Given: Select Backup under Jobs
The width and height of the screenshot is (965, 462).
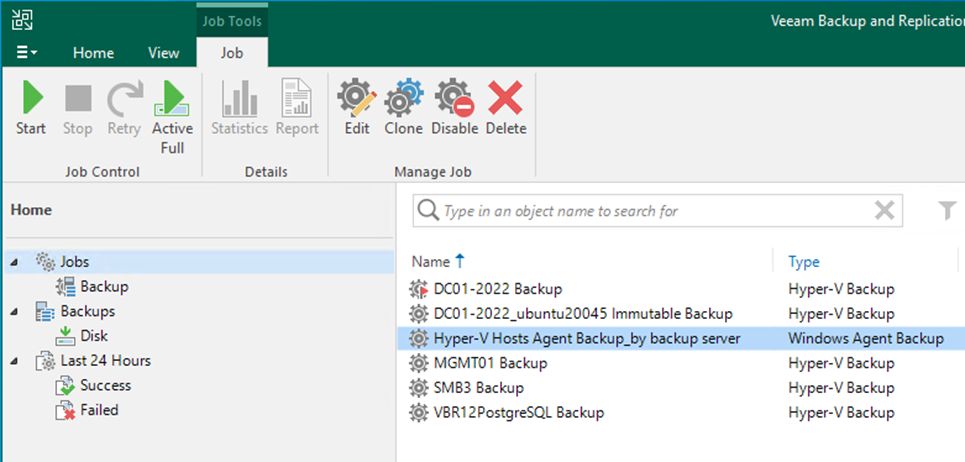Looking at the screenshot, I should click(104, 286).
